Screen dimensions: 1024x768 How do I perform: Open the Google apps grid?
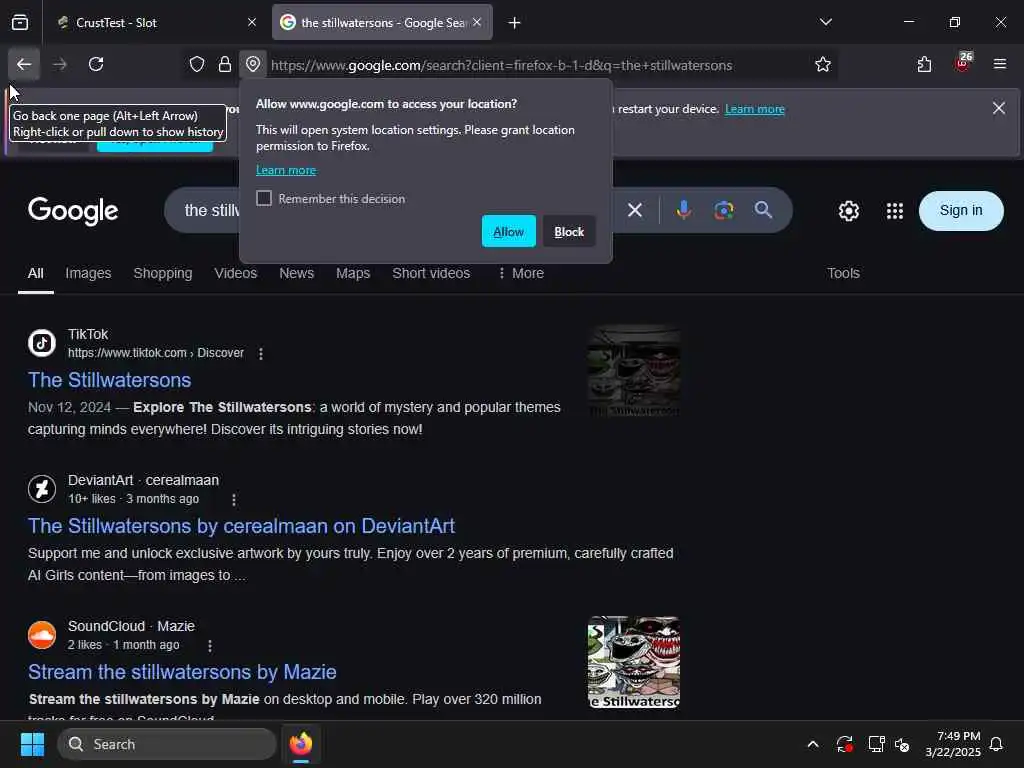click(895, 211)
